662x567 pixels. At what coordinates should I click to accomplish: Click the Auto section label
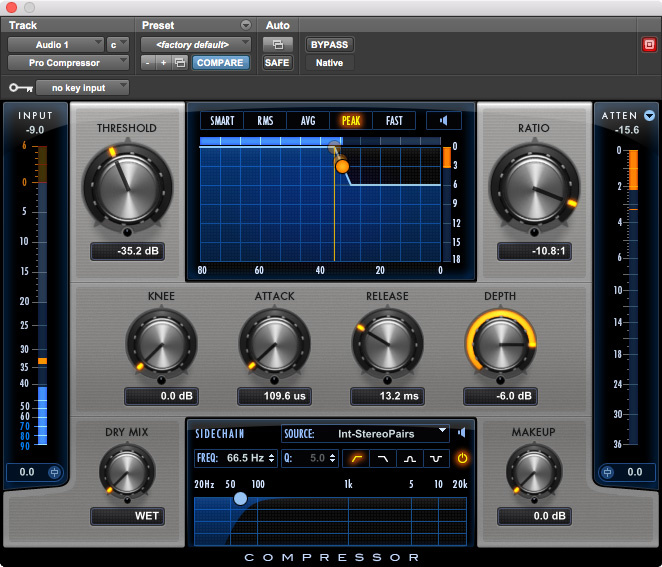click(x=277, y=25)
